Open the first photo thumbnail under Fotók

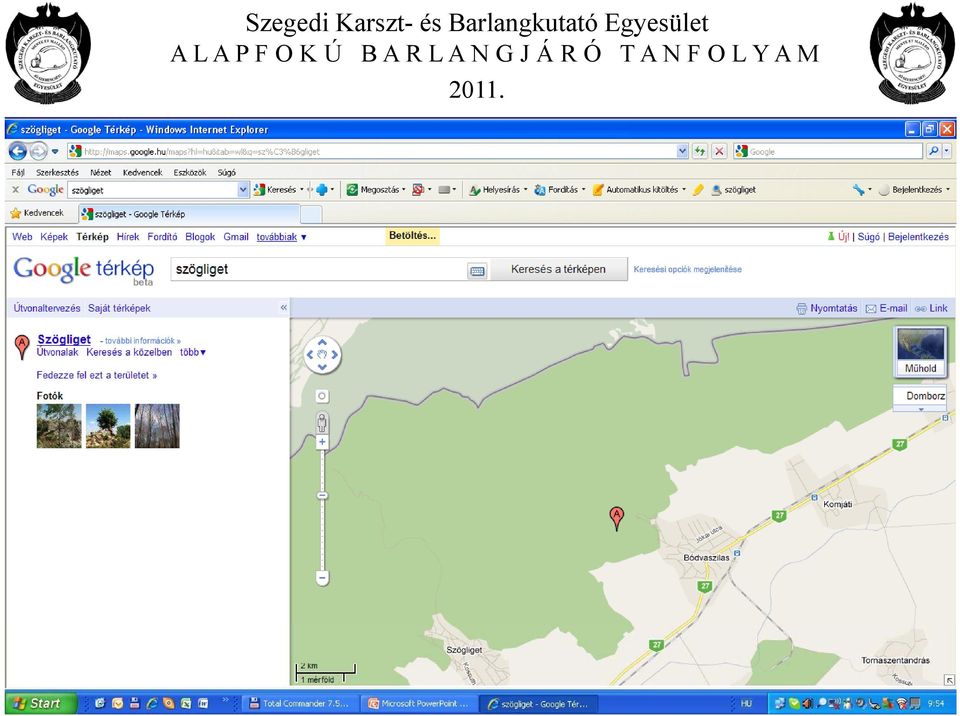pos(59,426)
